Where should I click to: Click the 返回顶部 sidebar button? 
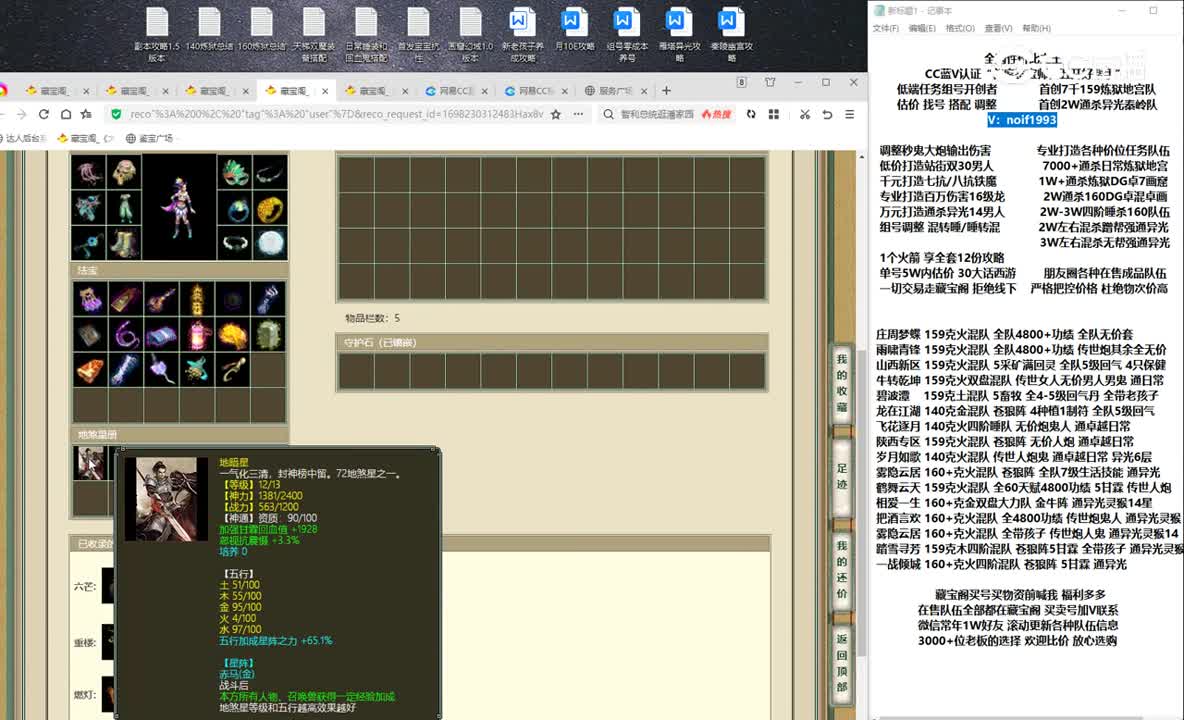pos(842,663)
